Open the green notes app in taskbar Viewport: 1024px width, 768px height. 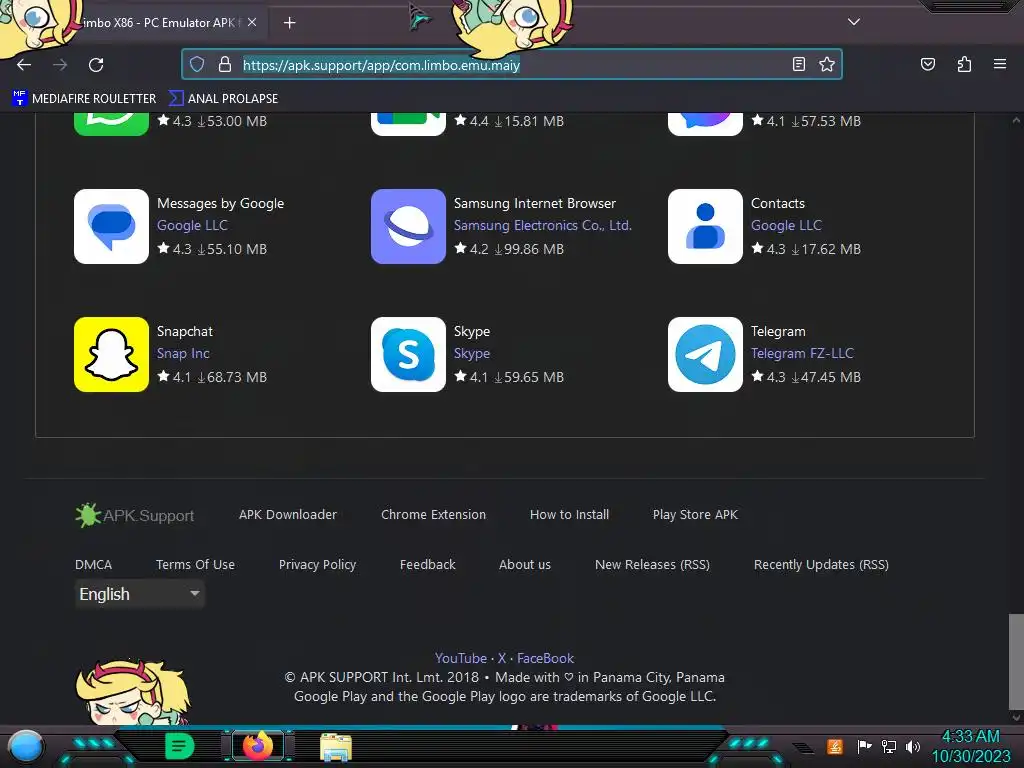[x=180, y=746]
